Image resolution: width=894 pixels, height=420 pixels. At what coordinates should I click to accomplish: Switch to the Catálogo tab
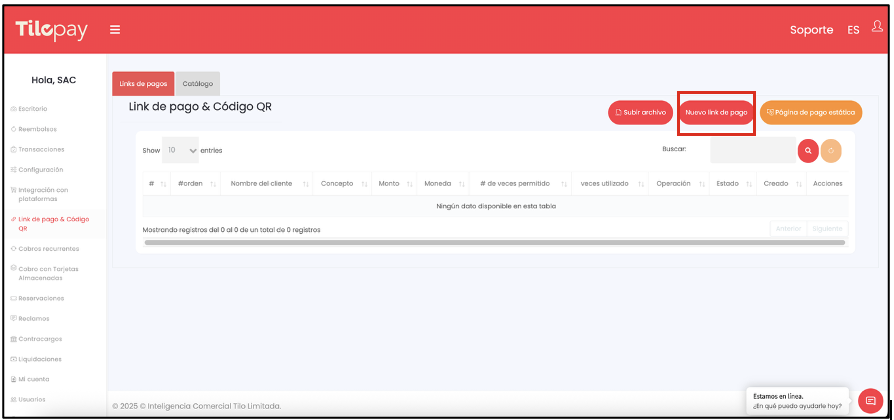coord(197,84)
